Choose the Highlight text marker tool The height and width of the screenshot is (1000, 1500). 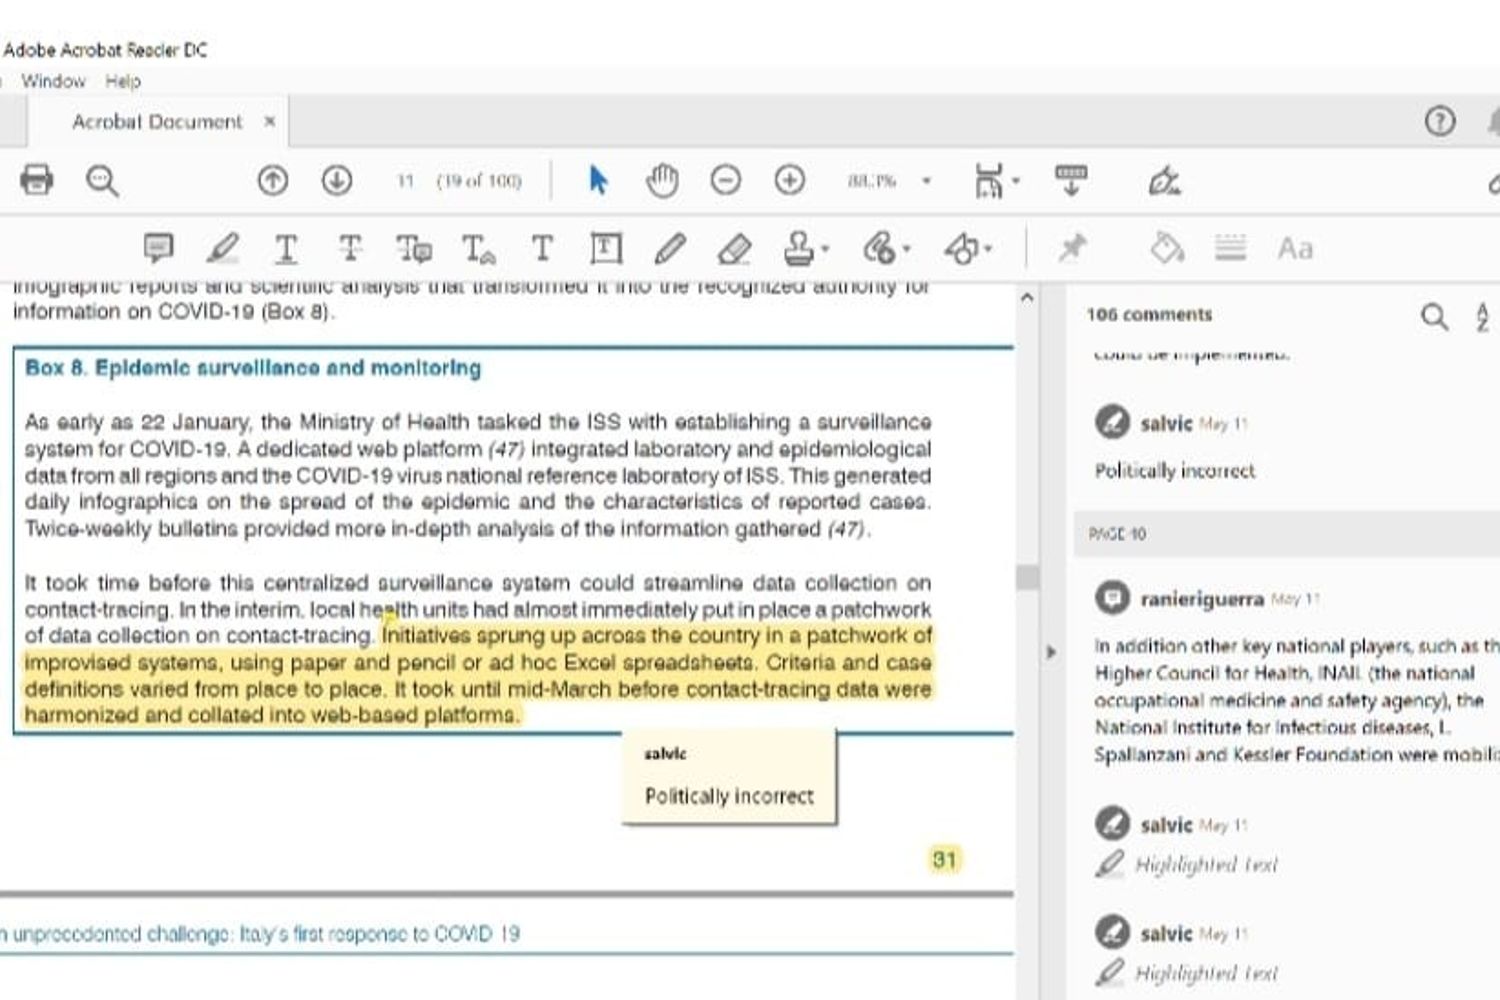coord(222,248)
